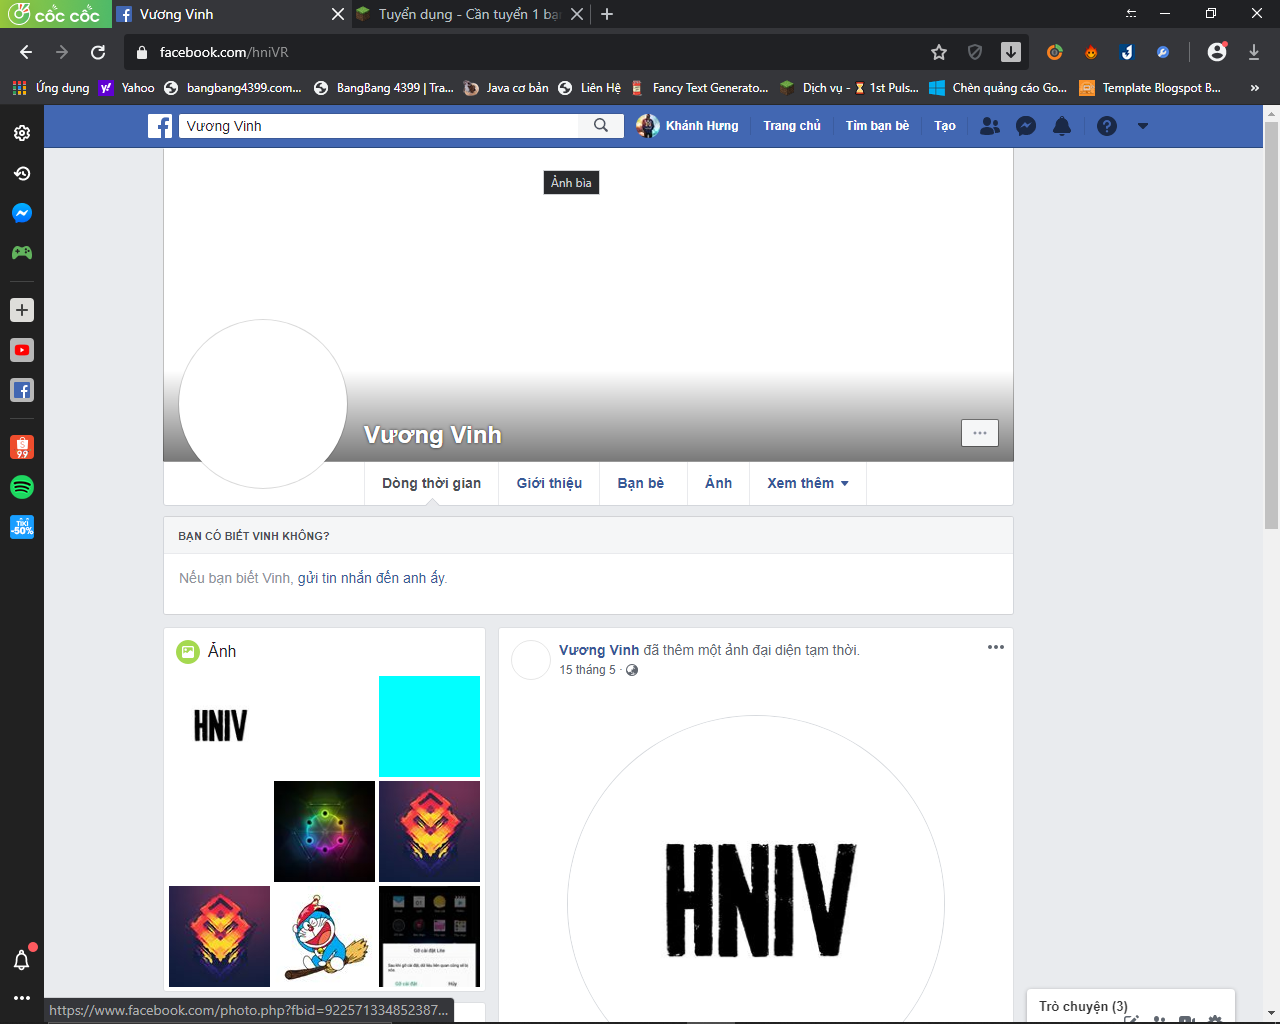This screenshot has width=1280, height=1024.
Task: Bookmark this page with the star
Action: click(939, 52)
